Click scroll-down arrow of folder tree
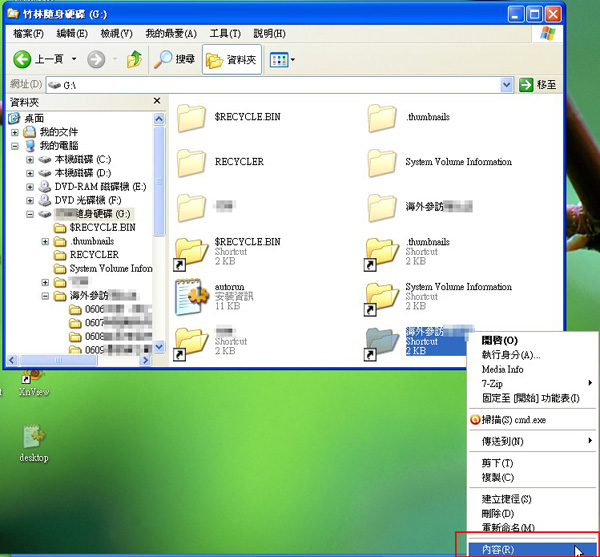 (x=159, y=347)
